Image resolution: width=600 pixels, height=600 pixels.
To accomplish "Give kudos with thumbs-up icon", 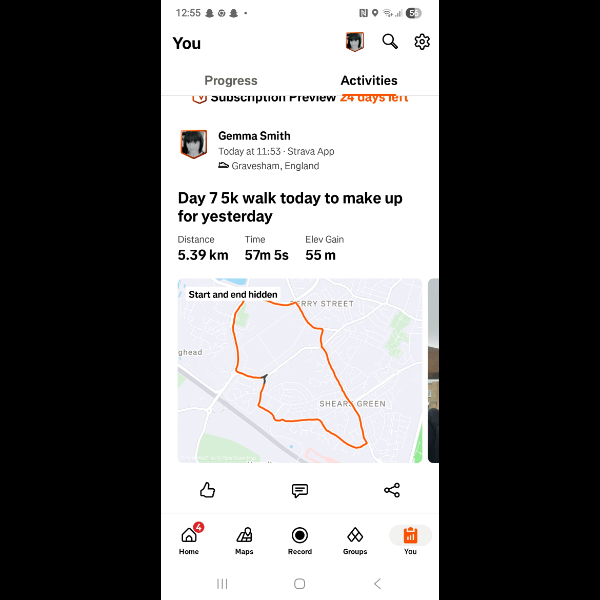I will (x=207, y=490).
